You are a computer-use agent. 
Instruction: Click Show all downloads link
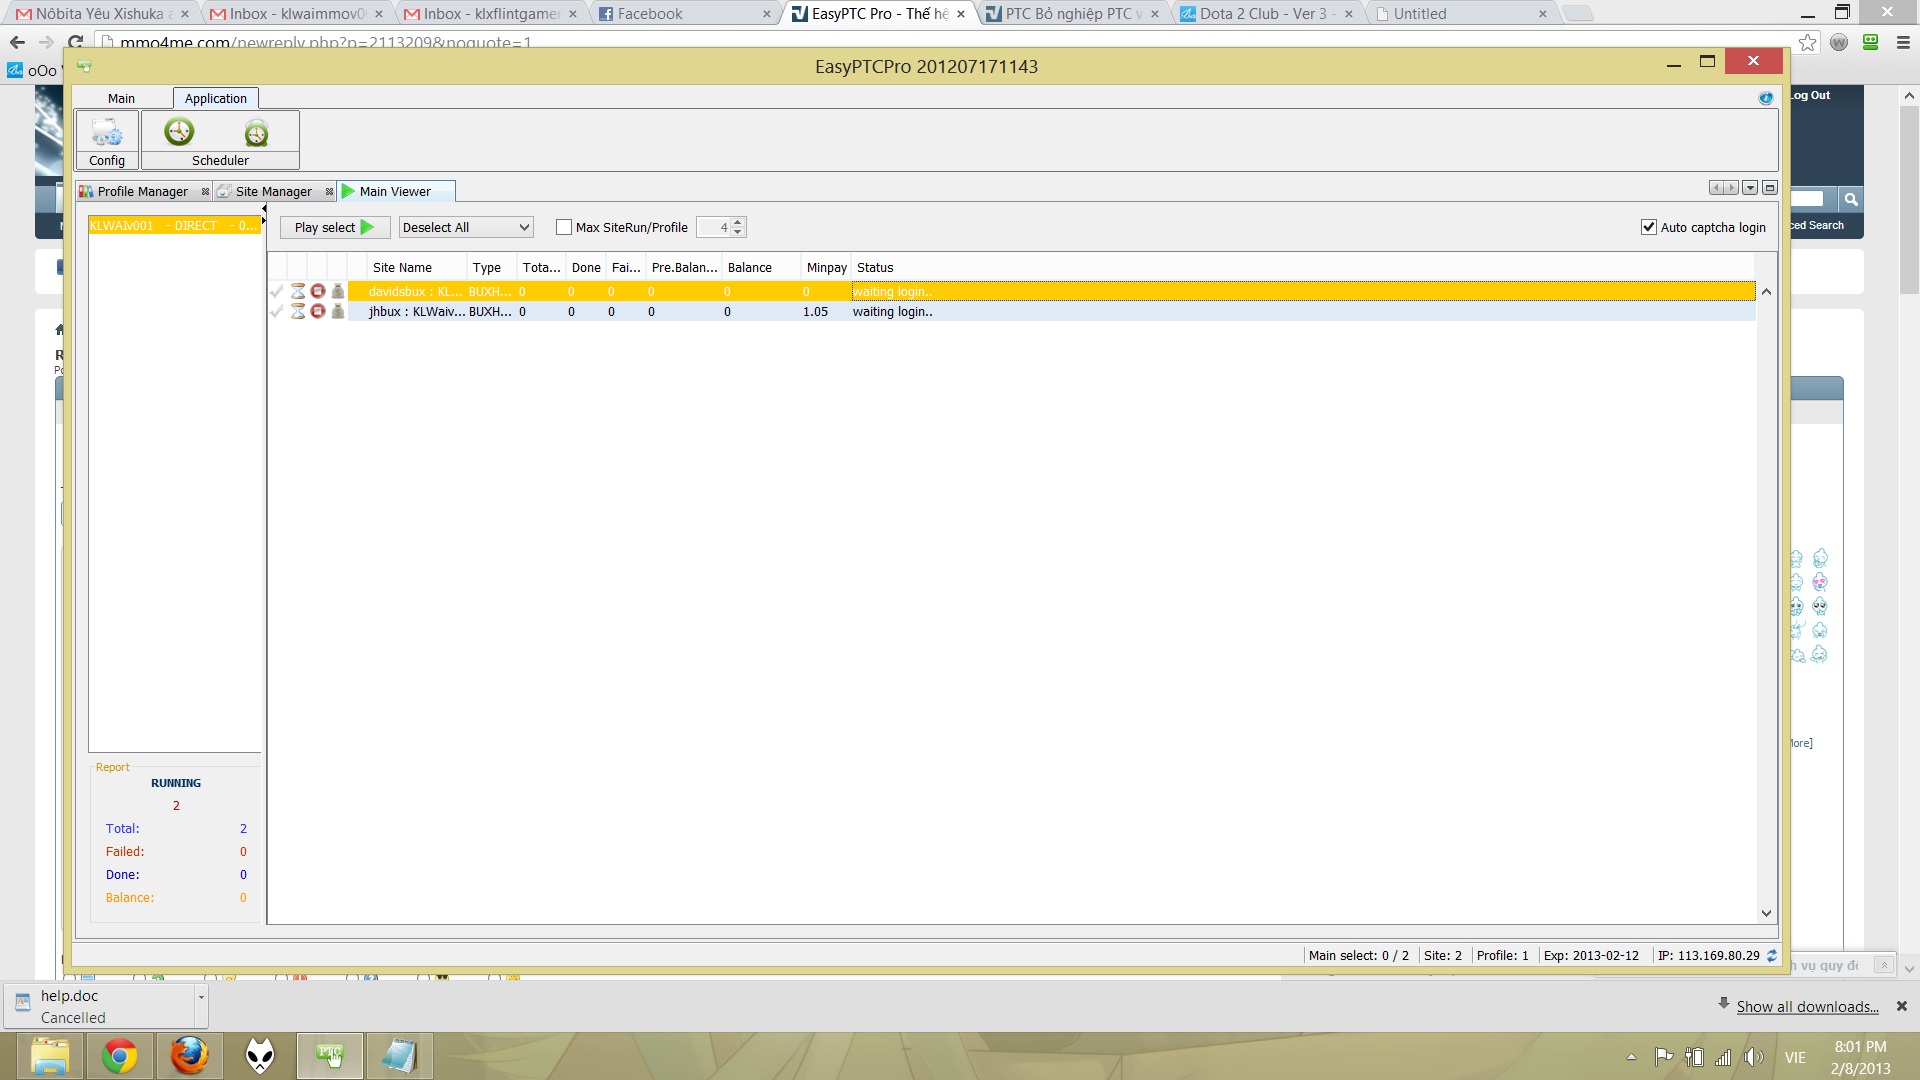click(1807, 1007)
